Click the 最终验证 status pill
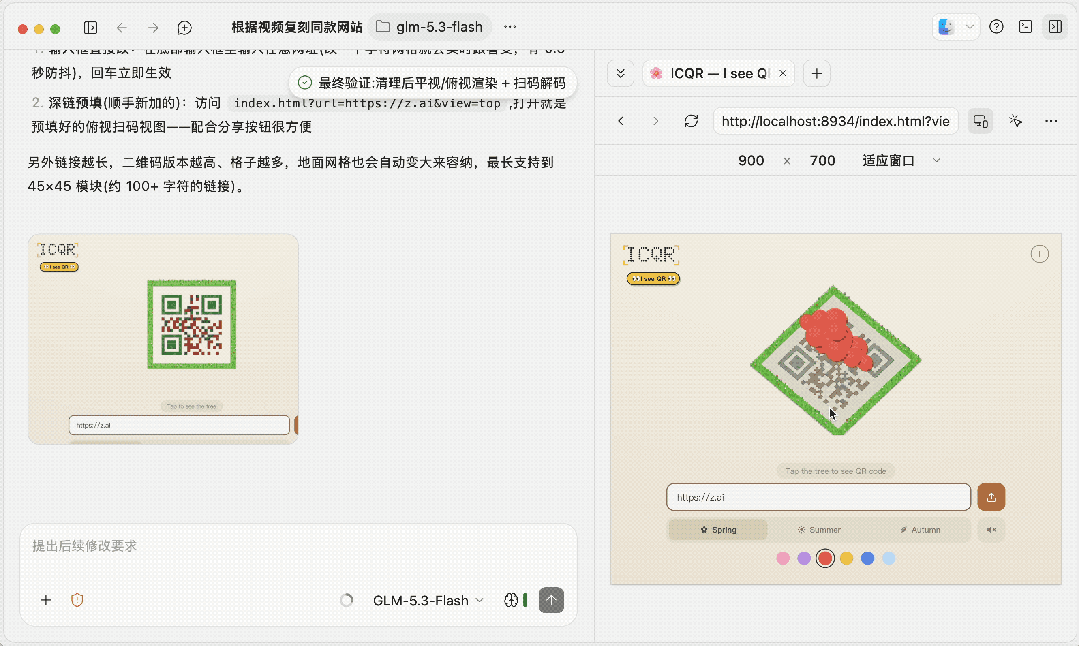This screenshot has height=646, width=1079. (432, 83)
